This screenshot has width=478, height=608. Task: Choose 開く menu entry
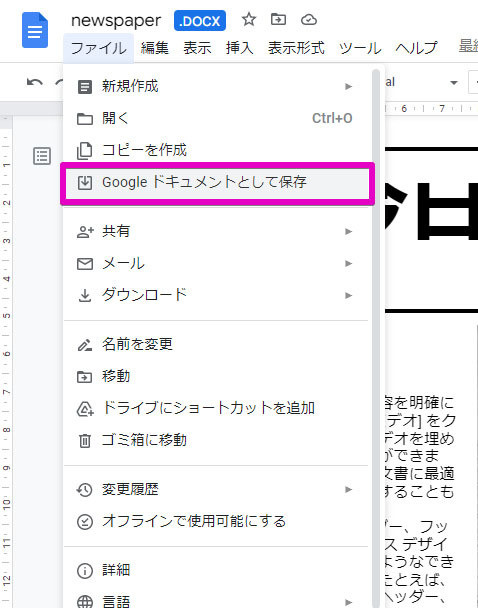click(x=216, y=118)
